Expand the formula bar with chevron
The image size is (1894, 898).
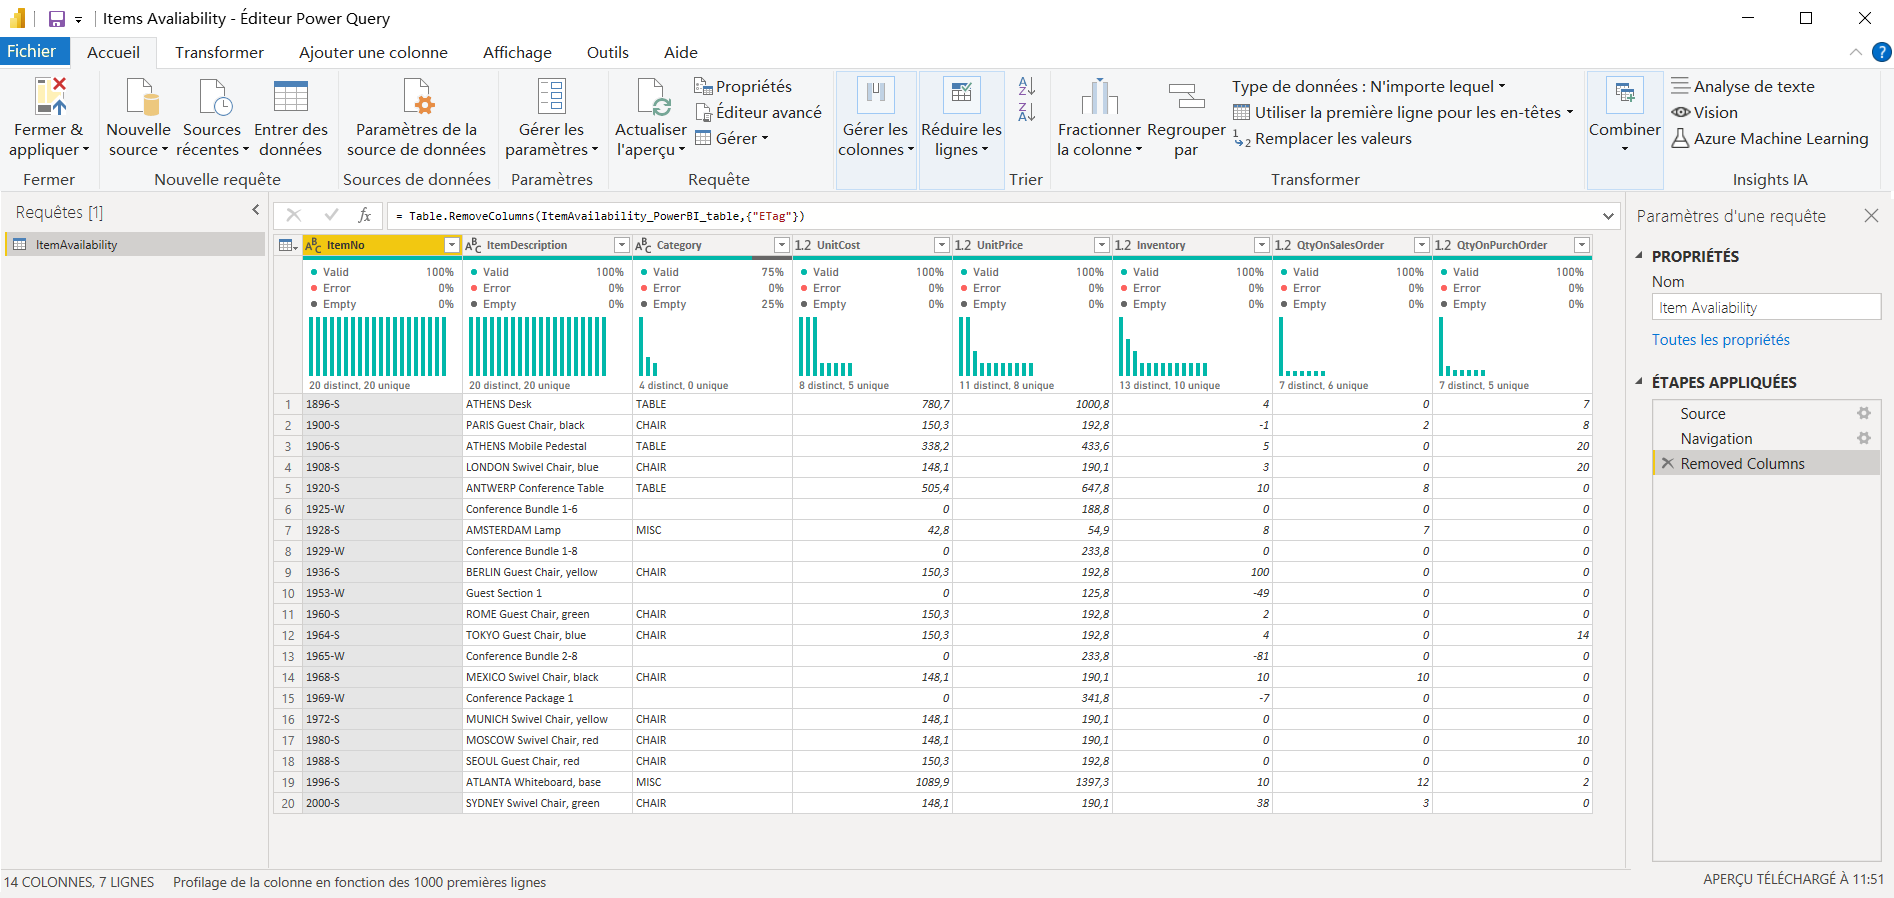point(1608,216)
